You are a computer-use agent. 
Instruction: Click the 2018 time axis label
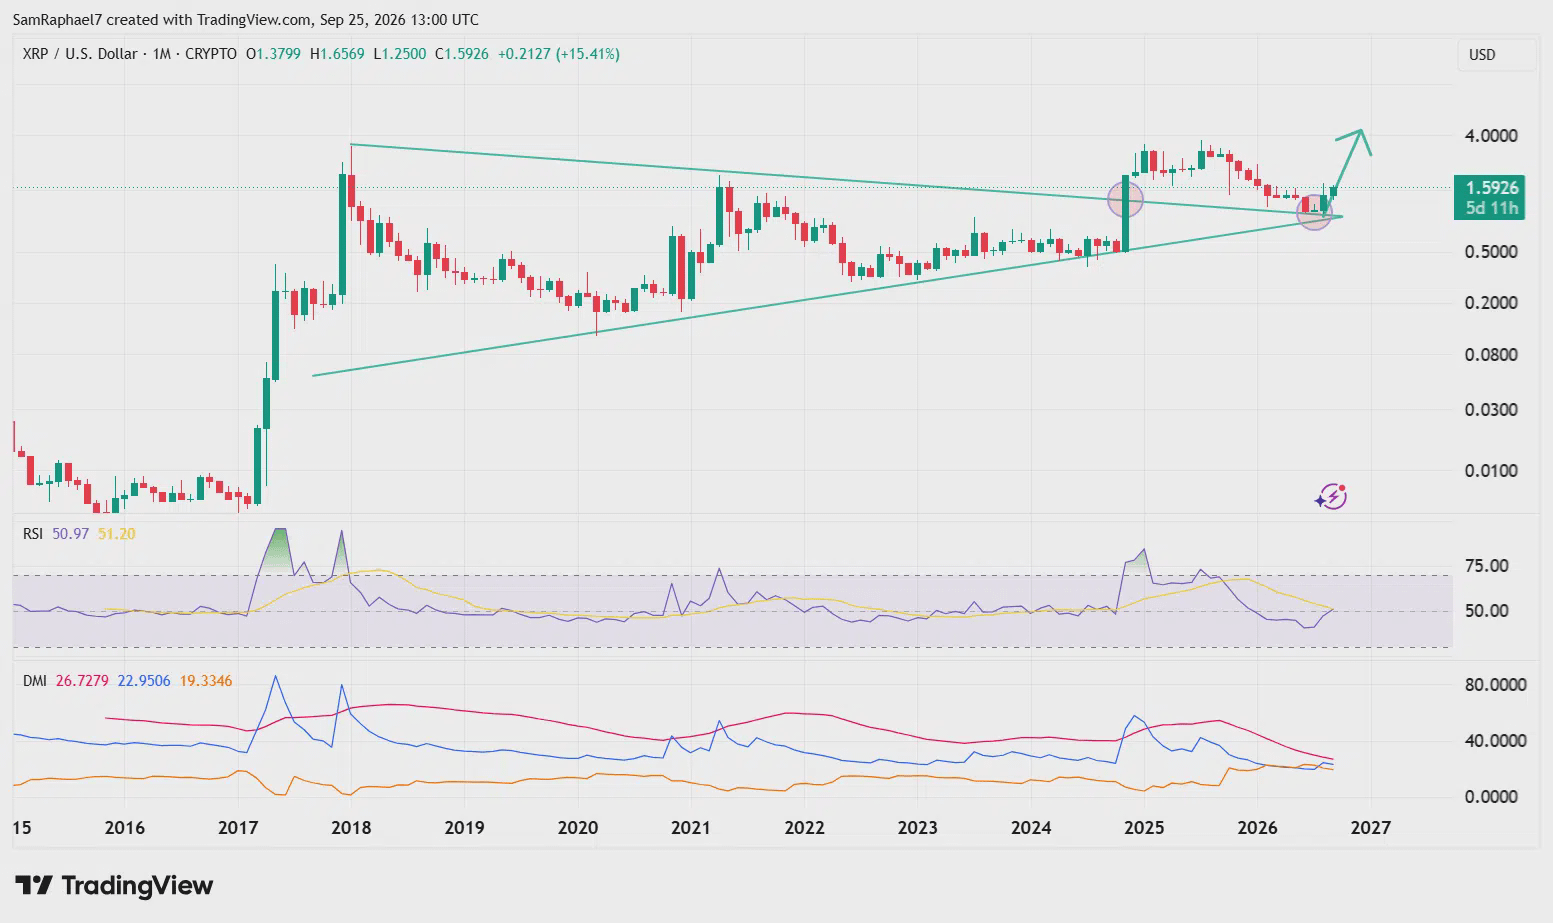[x=351, y=828]
